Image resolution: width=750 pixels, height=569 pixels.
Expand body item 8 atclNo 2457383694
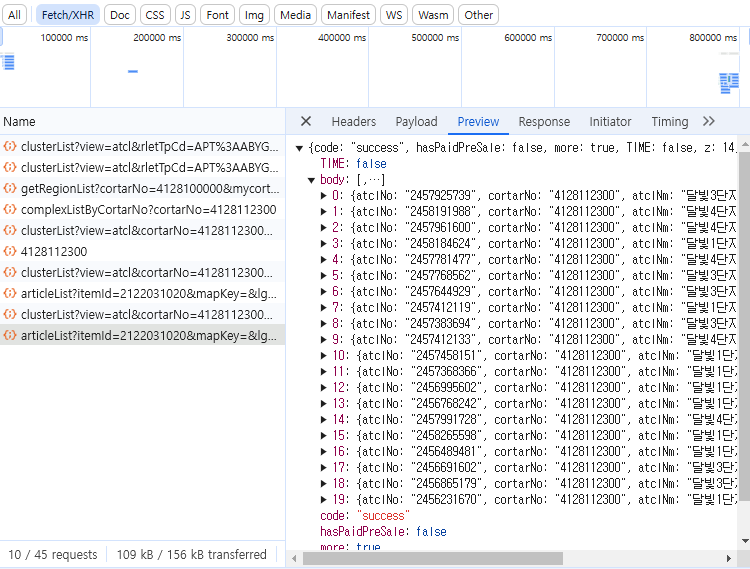(x=324, y=324)
